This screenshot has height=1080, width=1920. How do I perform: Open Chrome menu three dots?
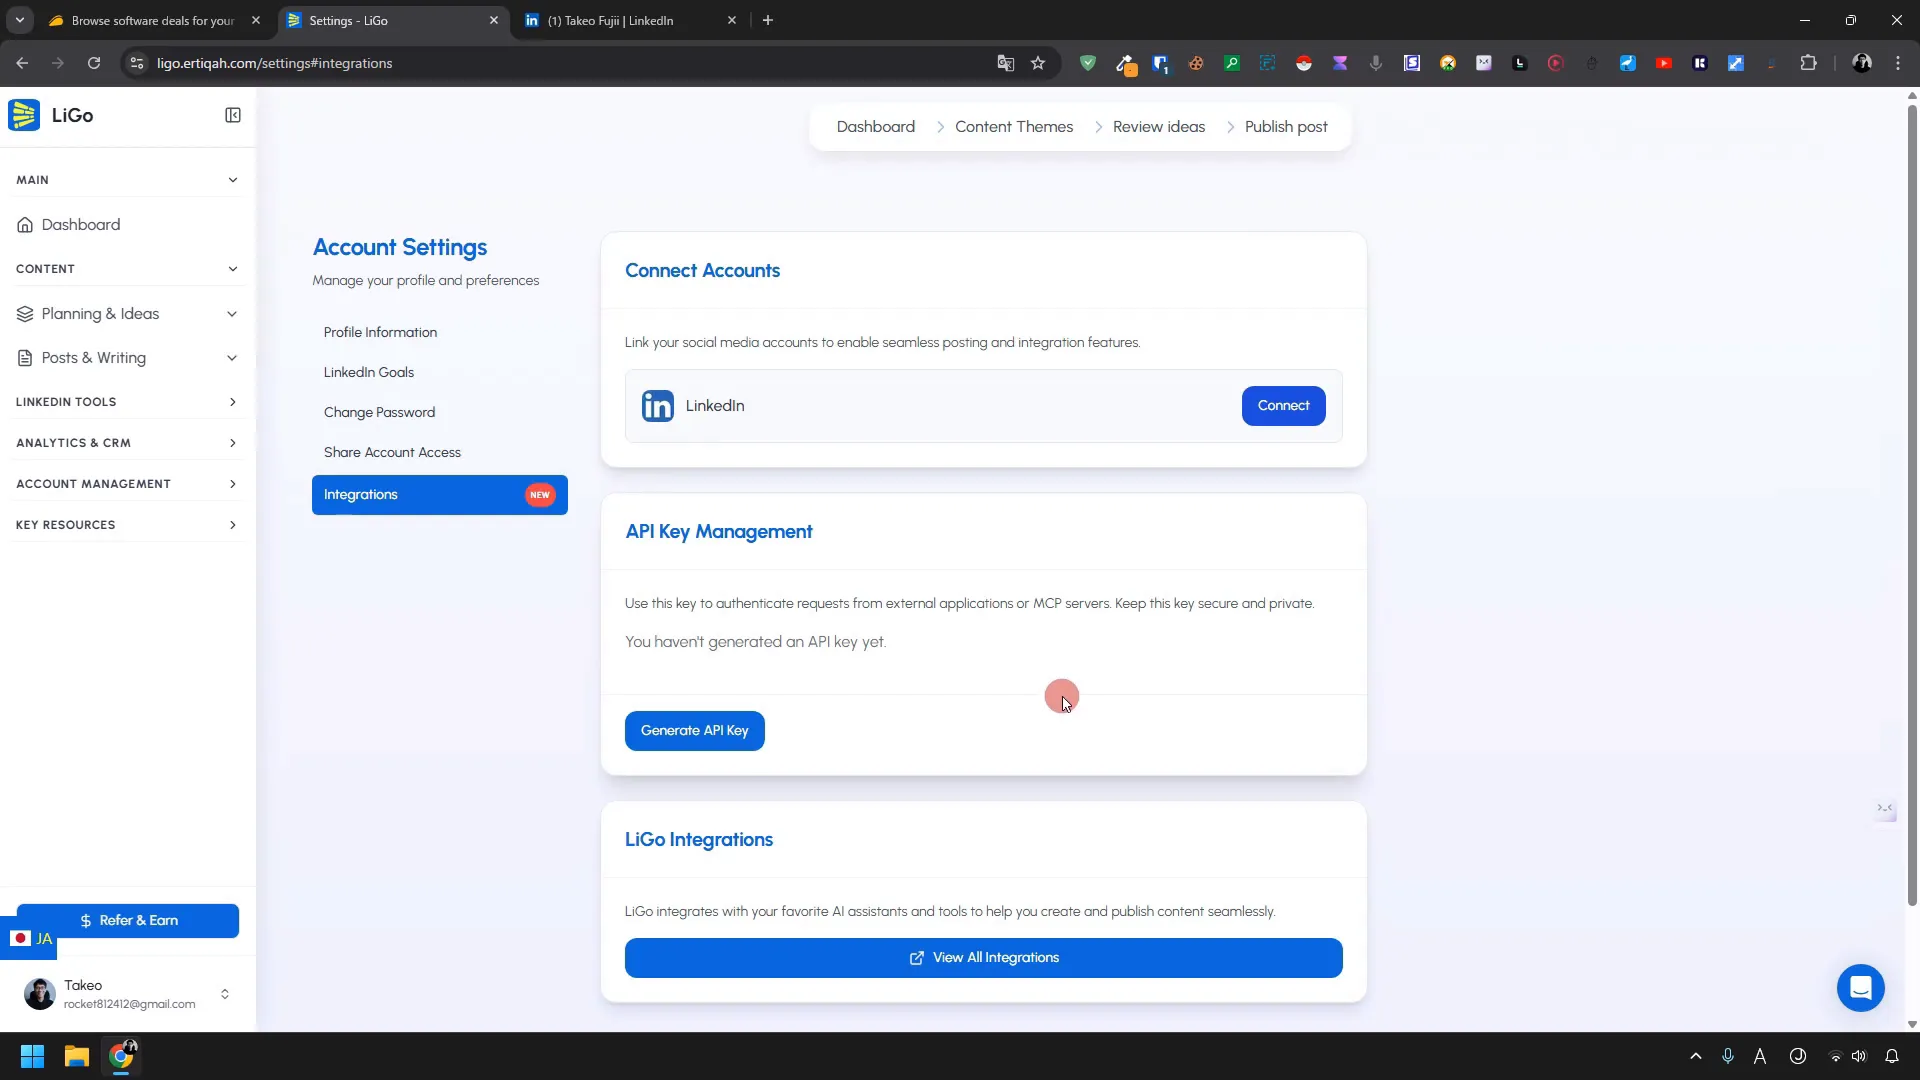tap(1898, 63)
